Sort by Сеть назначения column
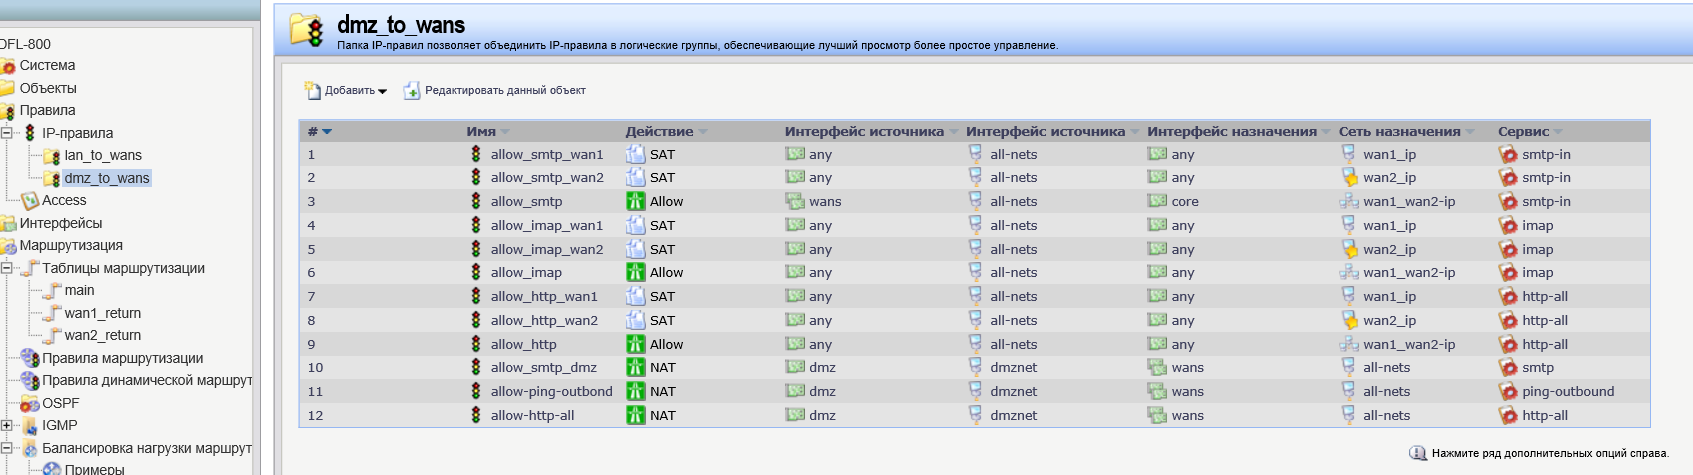1693x475 pixels. click(x=1406, y=131)
